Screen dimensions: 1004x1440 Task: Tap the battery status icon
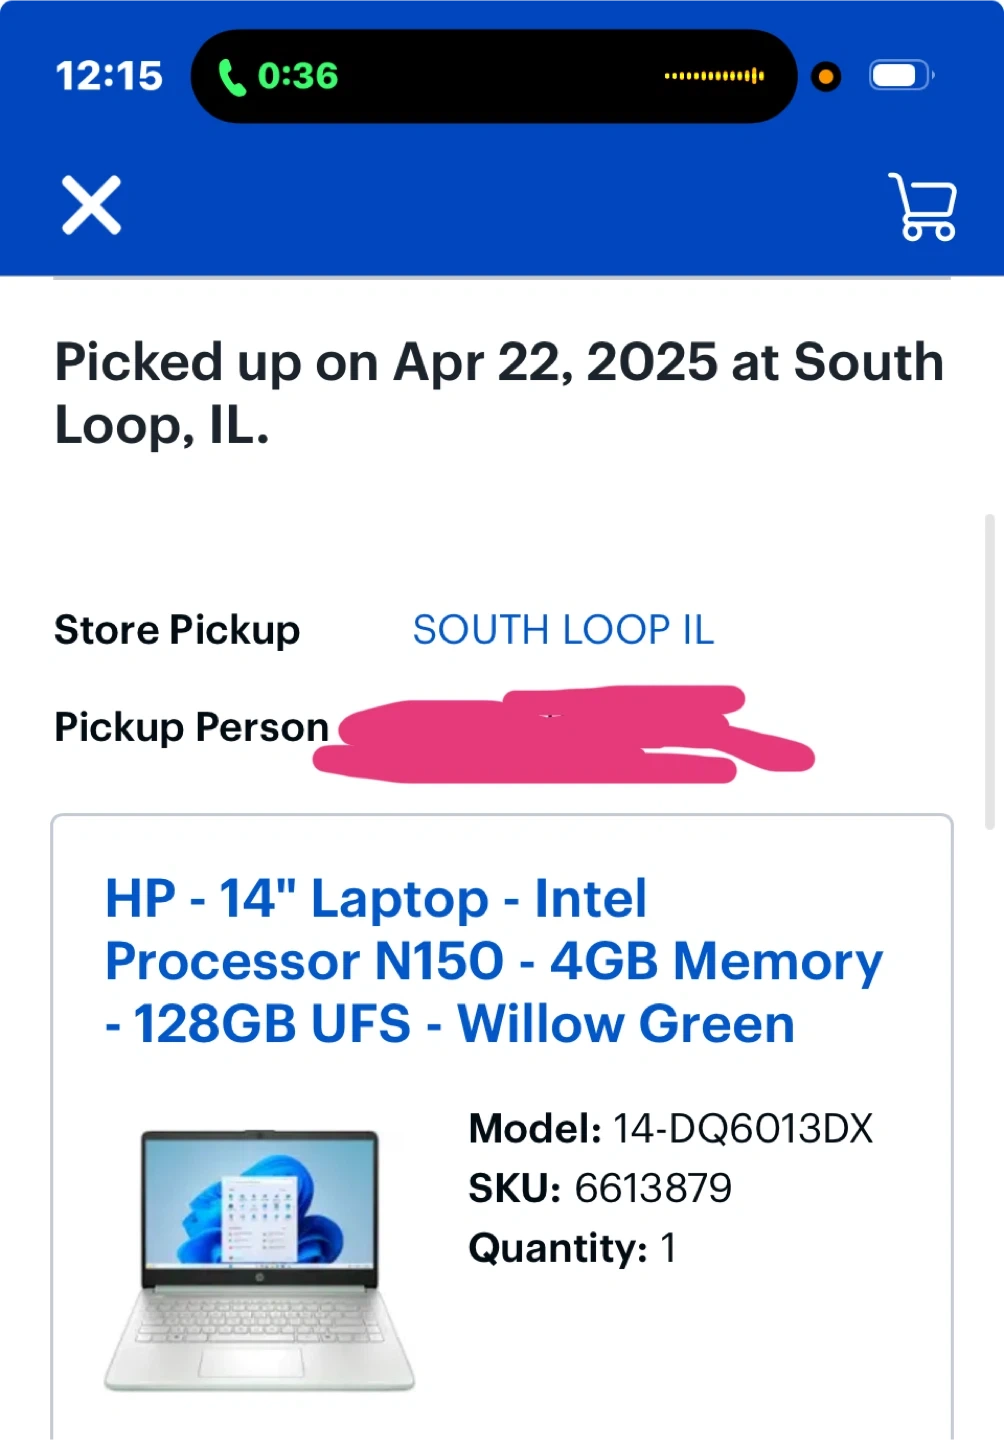click(900, 76)
